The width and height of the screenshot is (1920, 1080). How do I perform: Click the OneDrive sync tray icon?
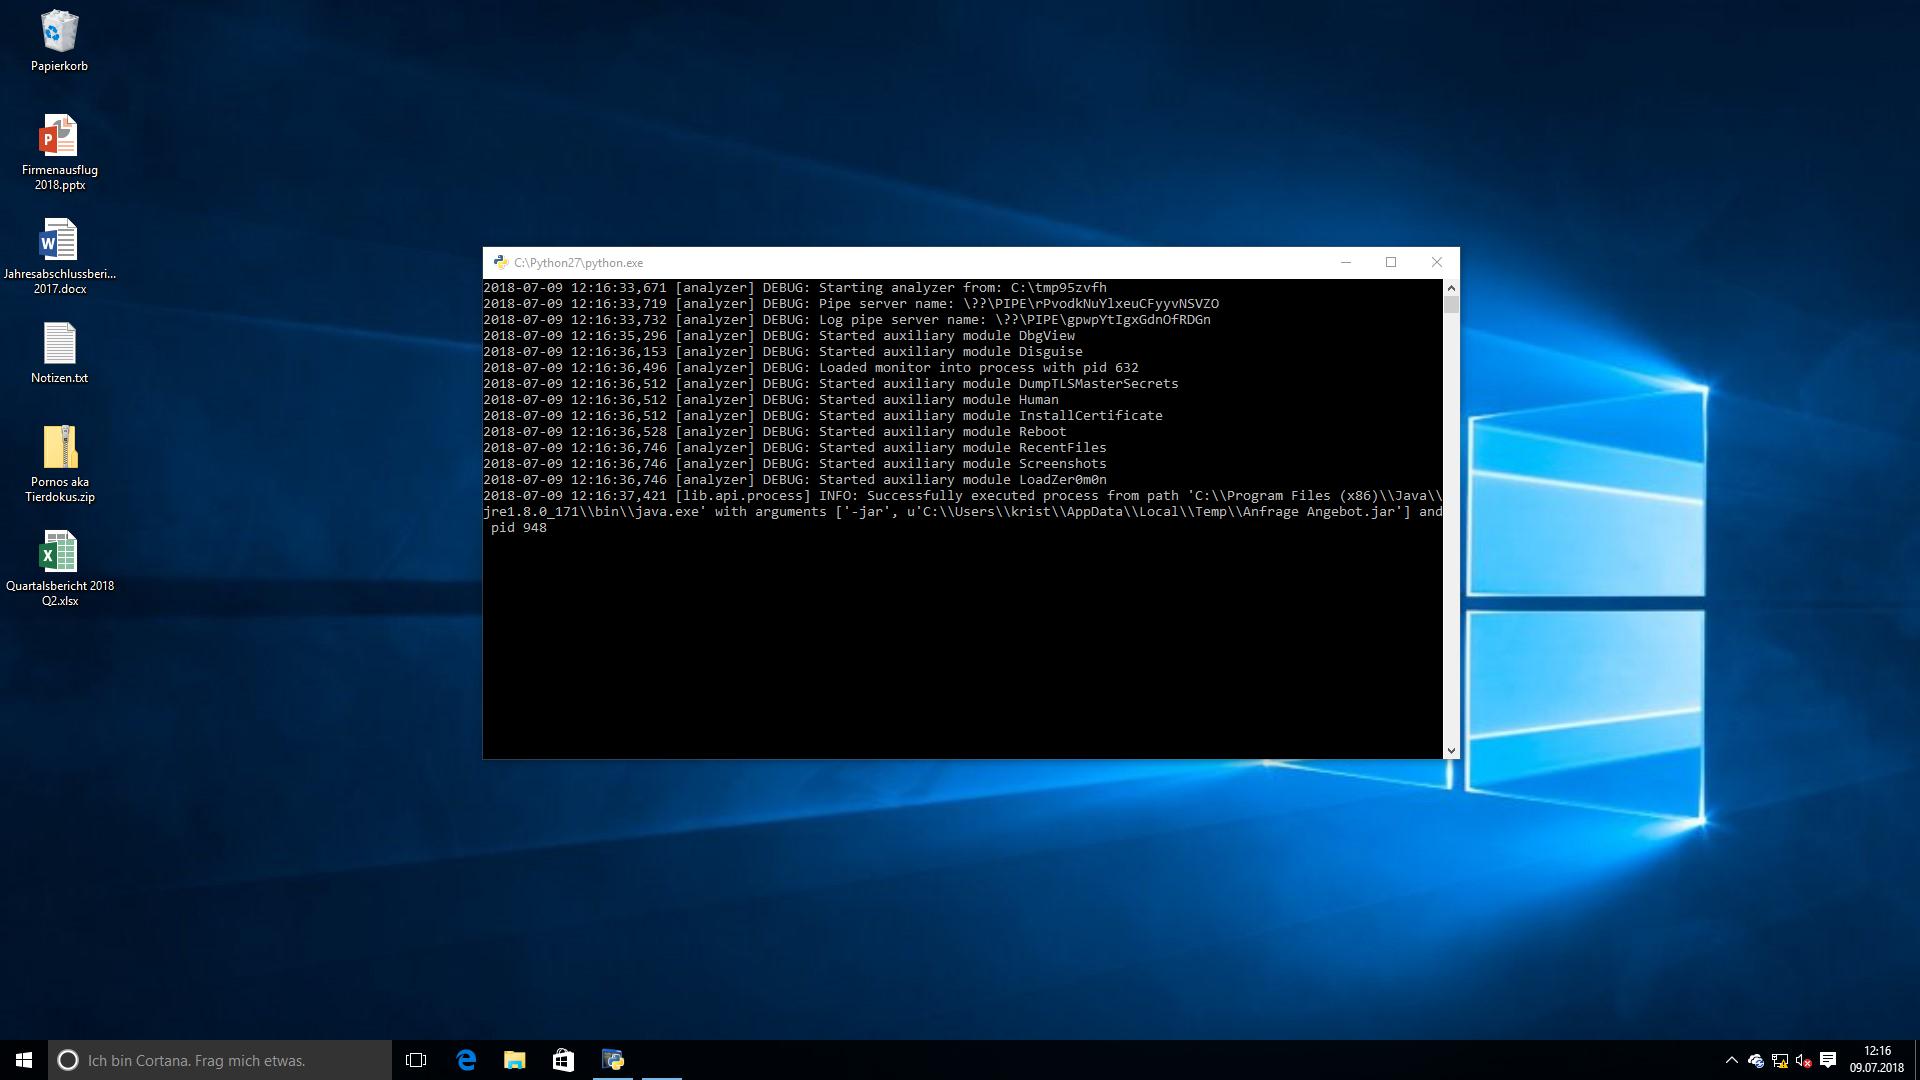click(1756, 1061)
